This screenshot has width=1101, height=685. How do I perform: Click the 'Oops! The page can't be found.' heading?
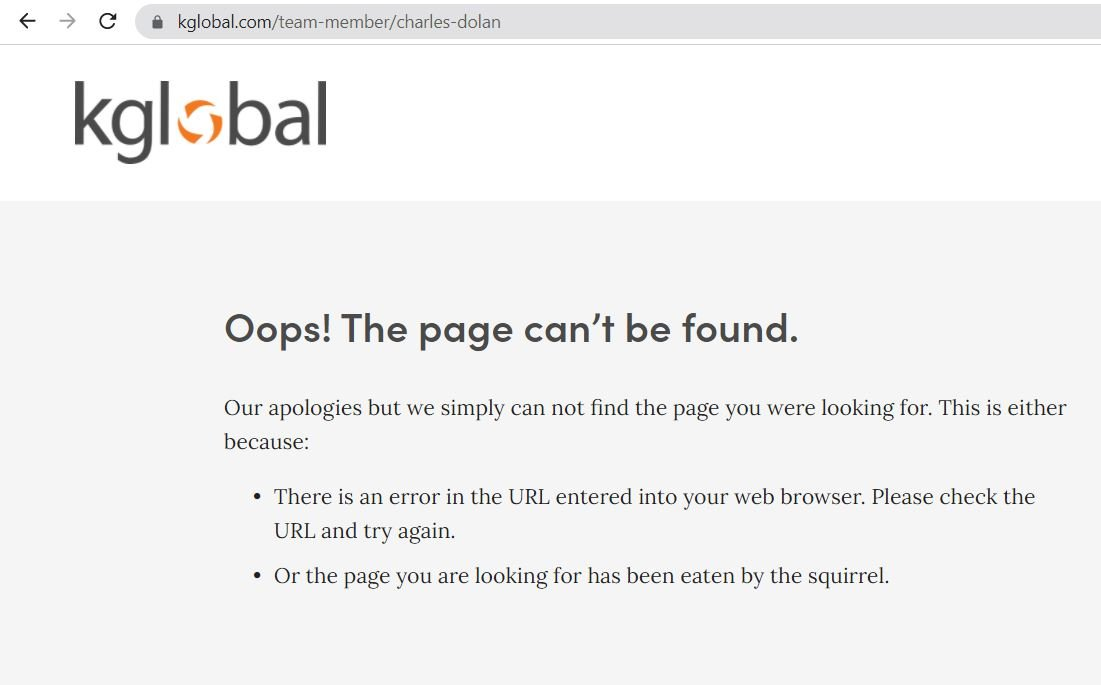(x=511, y=328)
